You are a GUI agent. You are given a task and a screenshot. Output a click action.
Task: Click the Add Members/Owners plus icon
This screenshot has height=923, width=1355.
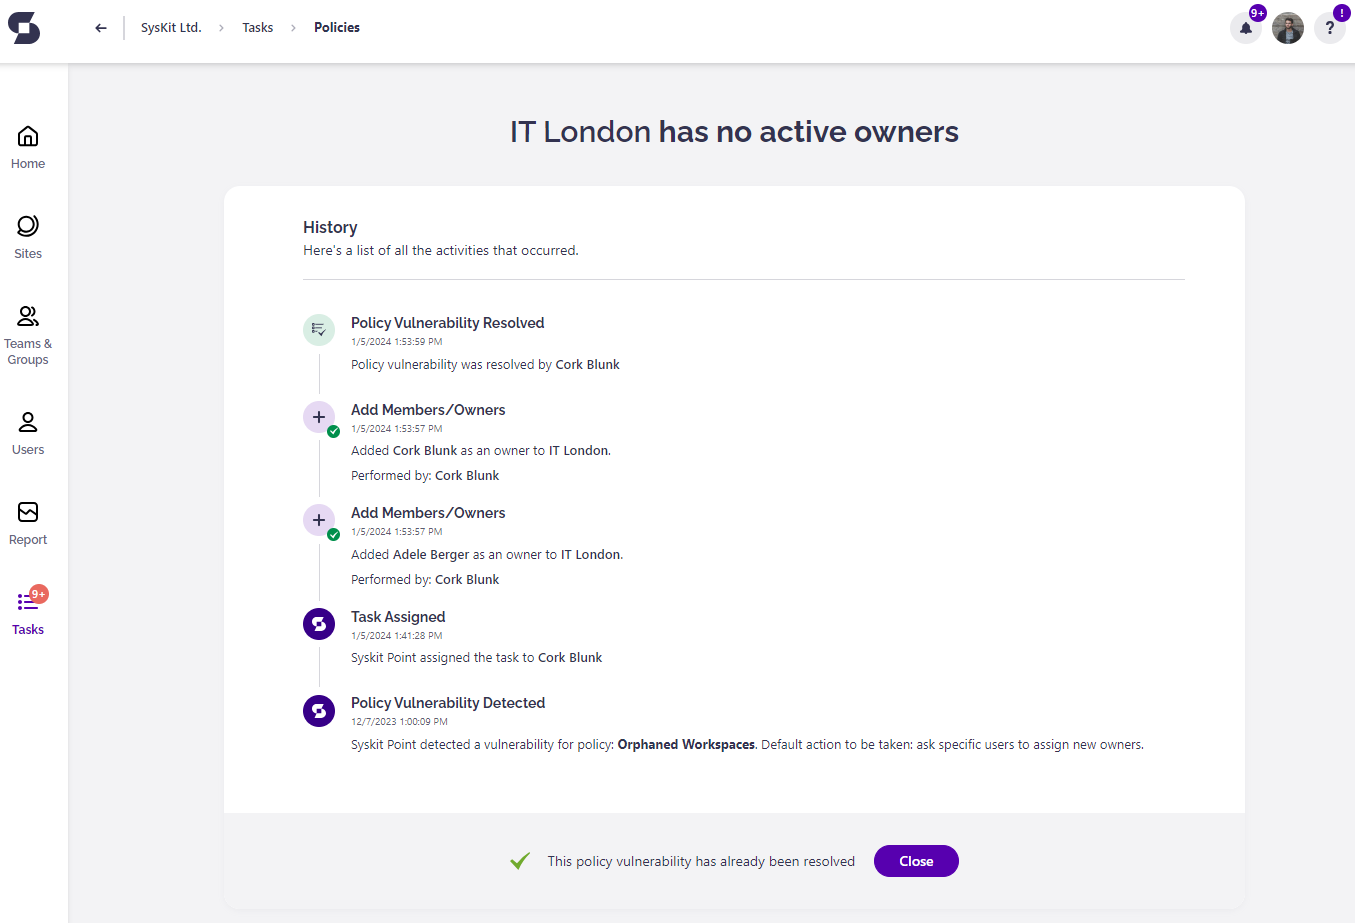pyautogui.click(x=319, y=417)
